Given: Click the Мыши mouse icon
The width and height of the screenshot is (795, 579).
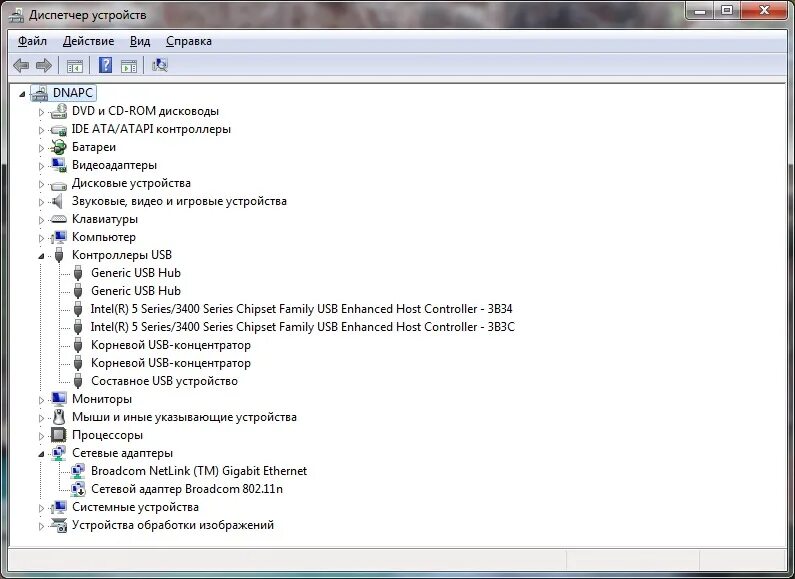Looking at the screenshot, I should point(59,417).
